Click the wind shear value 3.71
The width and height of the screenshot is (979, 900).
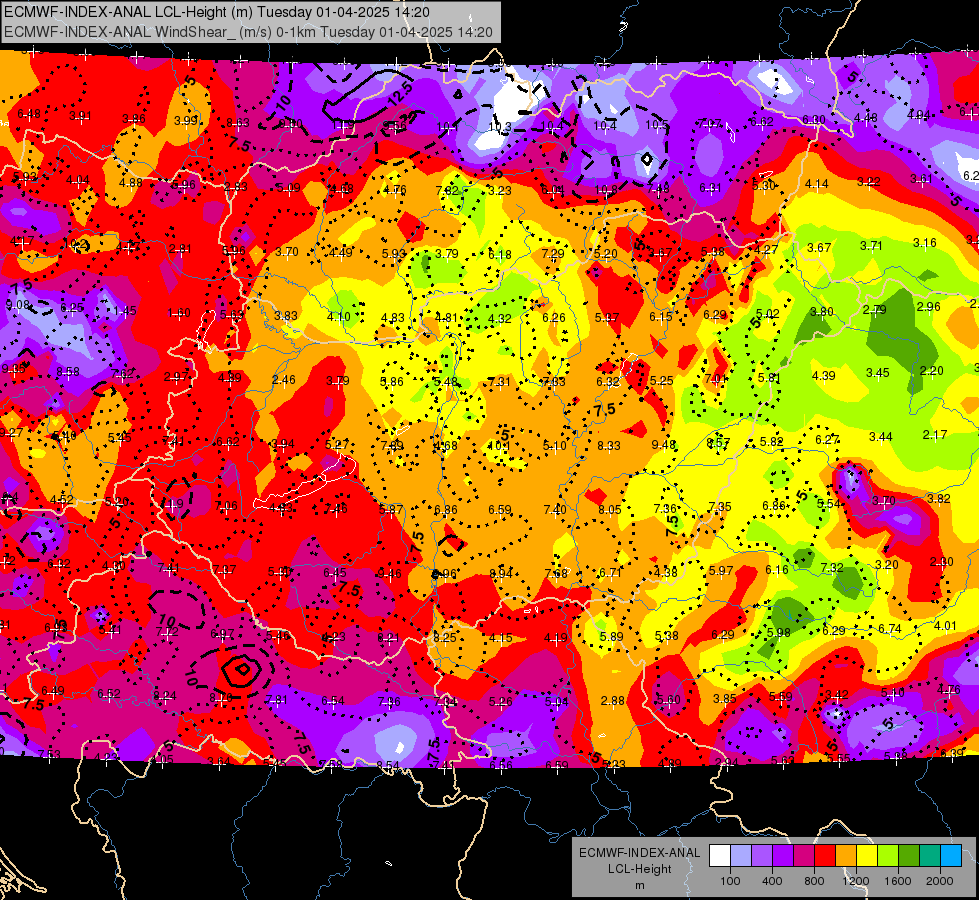871,245
